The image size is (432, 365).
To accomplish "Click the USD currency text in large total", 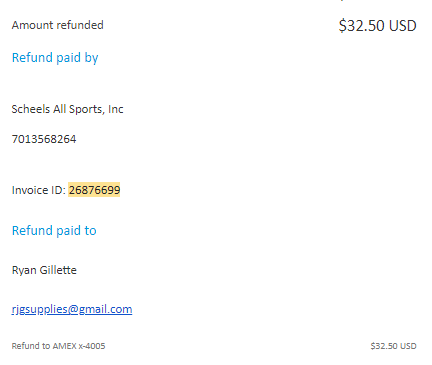I will [403, 26].
